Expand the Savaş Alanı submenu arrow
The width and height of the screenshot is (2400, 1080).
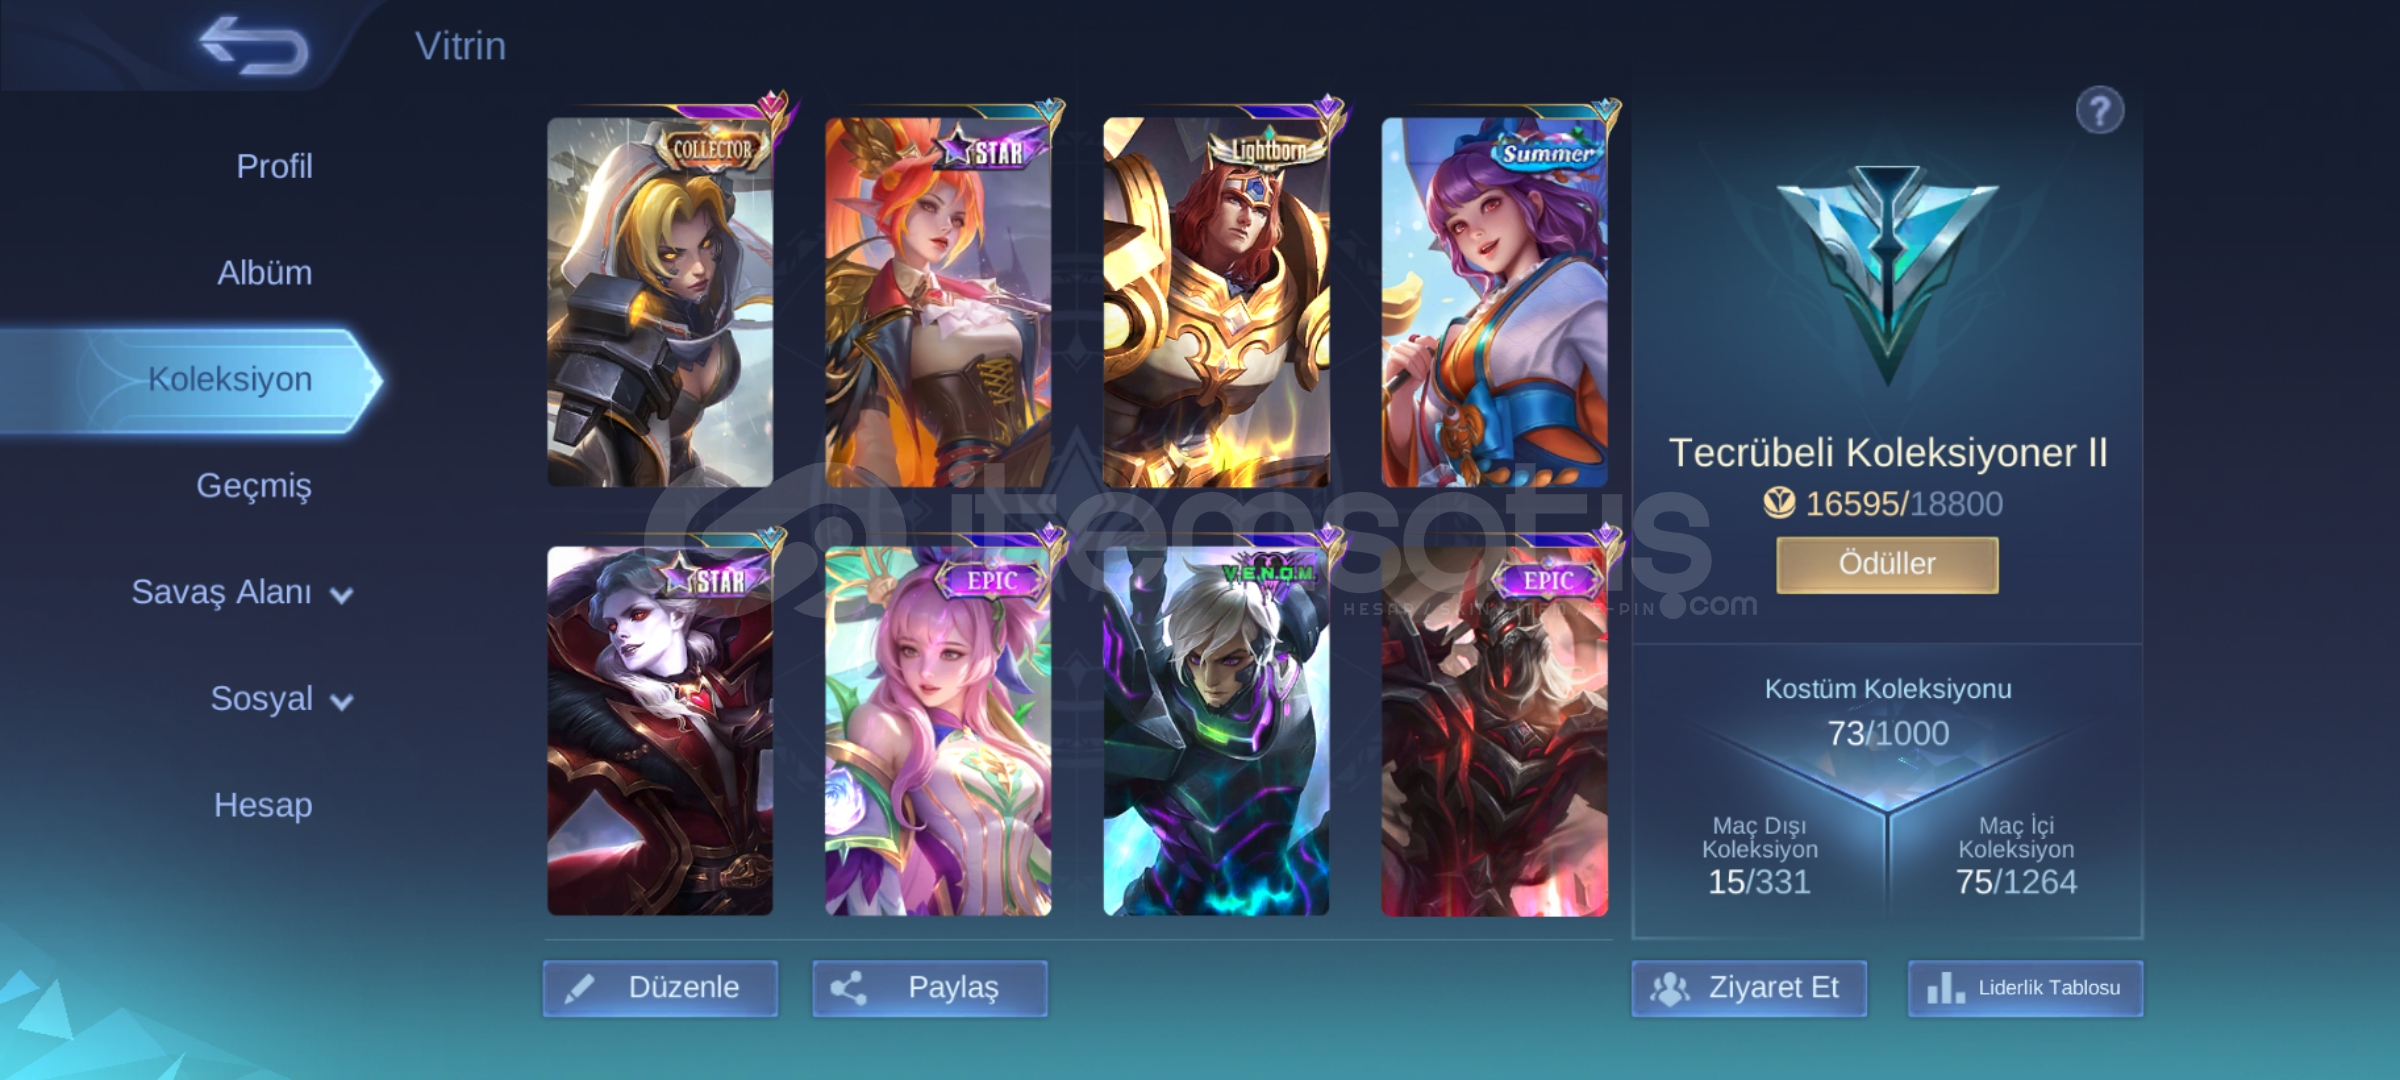point(342,595)
